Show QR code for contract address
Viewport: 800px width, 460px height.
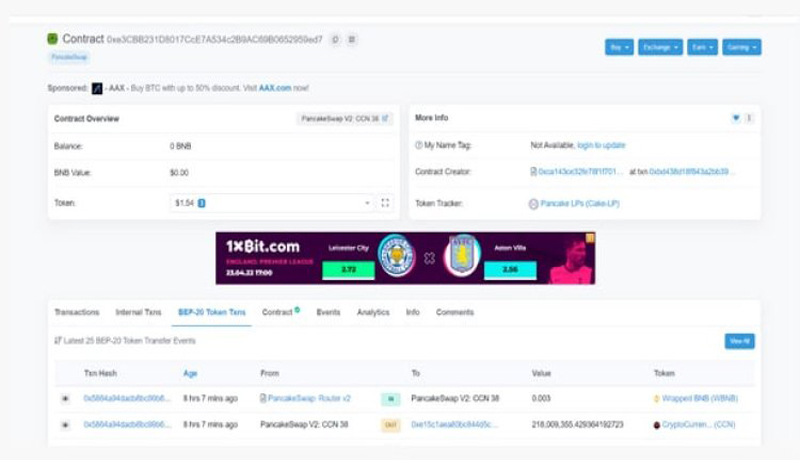(352, 39)
